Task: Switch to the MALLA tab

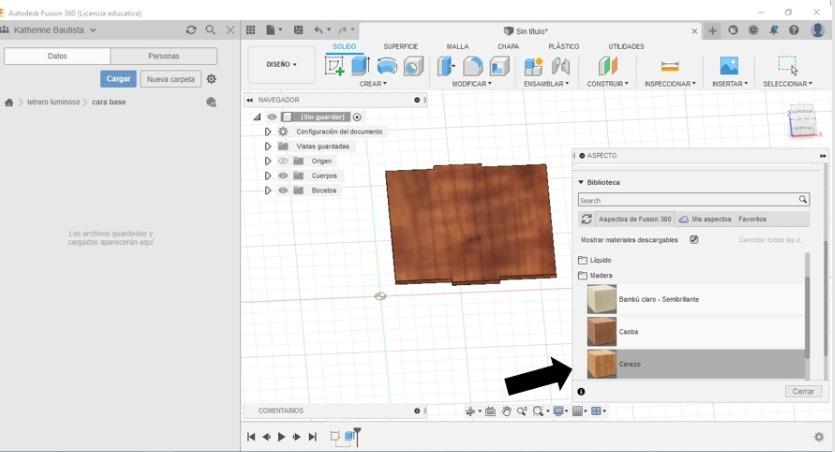Action: [457, 46]
